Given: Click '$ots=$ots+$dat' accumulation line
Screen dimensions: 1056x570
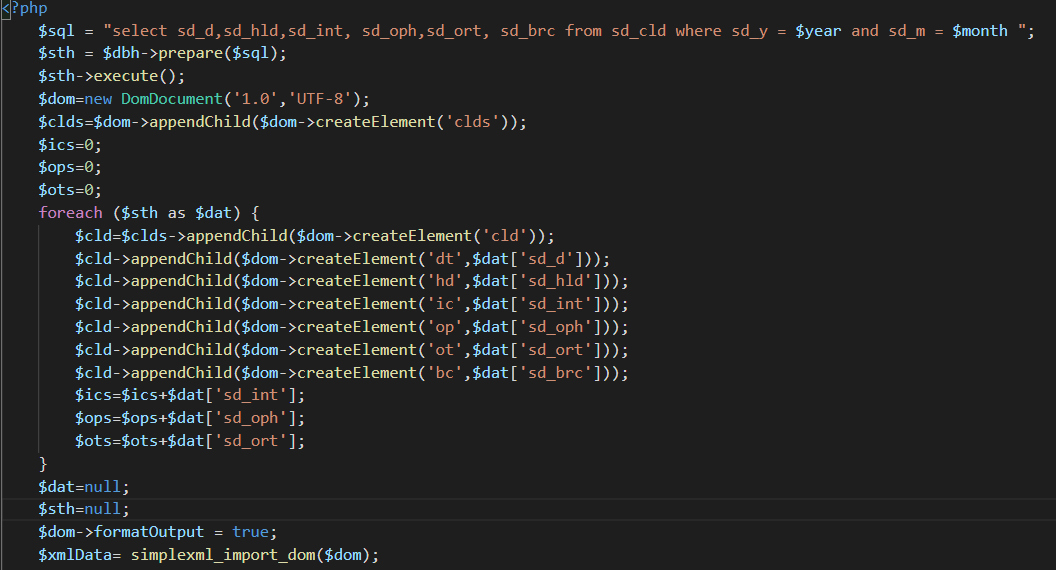Looking at the screenshot, I should [x=190, y=441].
